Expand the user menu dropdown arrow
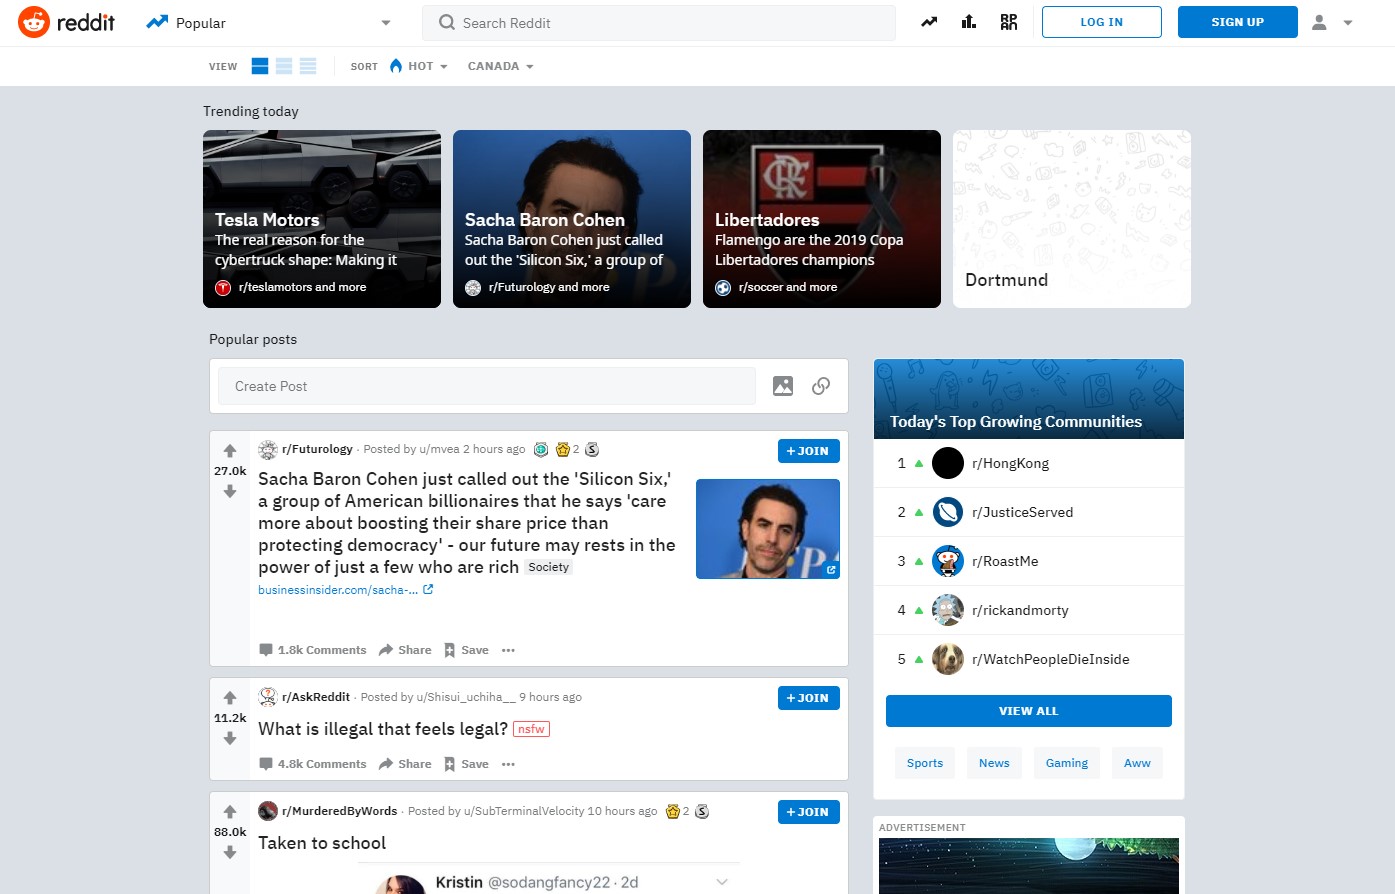 [x=1348, y=22]
